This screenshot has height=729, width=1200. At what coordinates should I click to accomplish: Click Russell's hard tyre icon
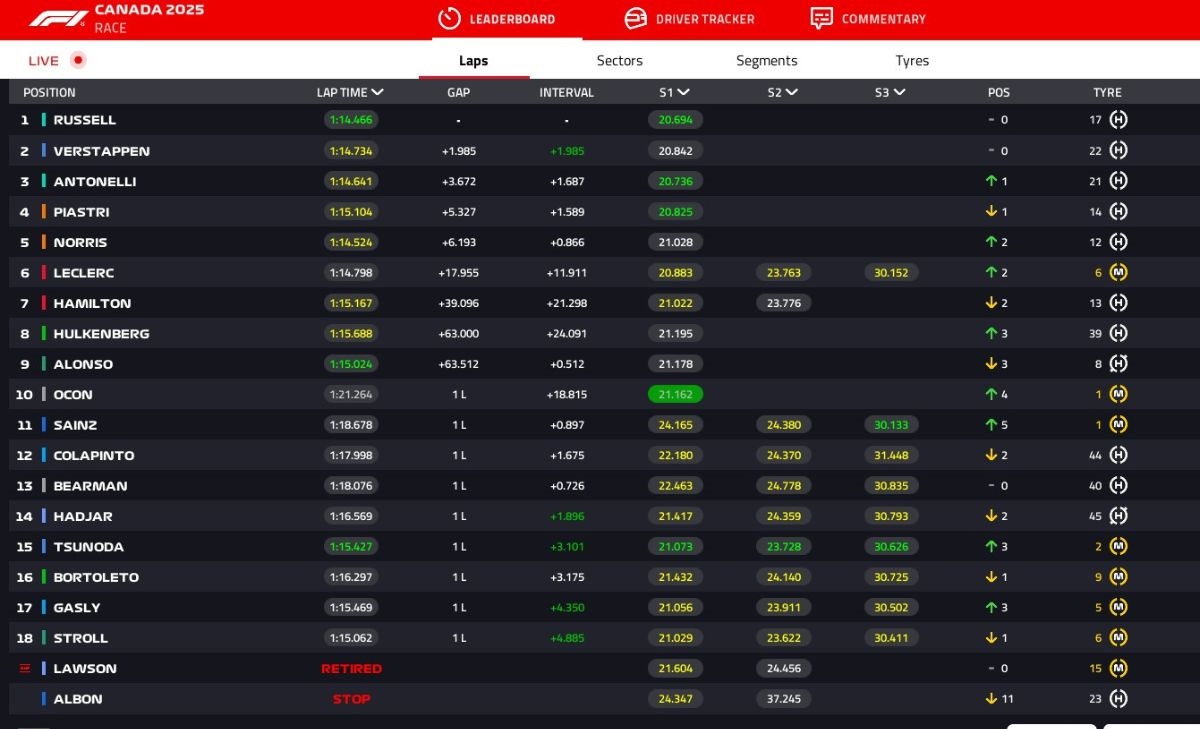click(1118, 120)
